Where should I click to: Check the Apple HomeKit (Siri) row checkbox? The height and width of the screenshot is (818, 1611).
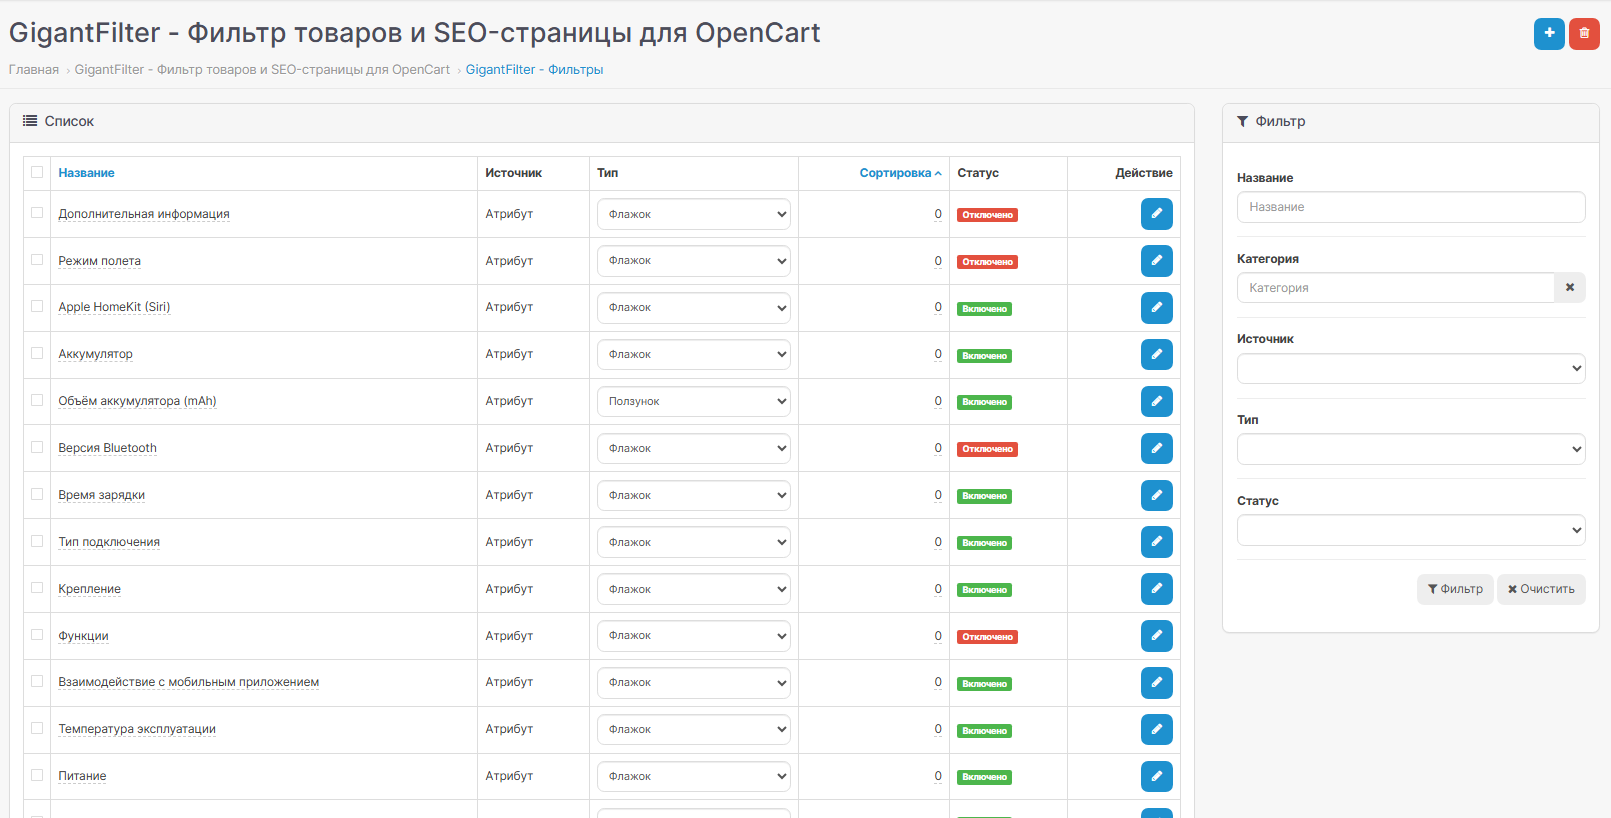tap(37, 307)
